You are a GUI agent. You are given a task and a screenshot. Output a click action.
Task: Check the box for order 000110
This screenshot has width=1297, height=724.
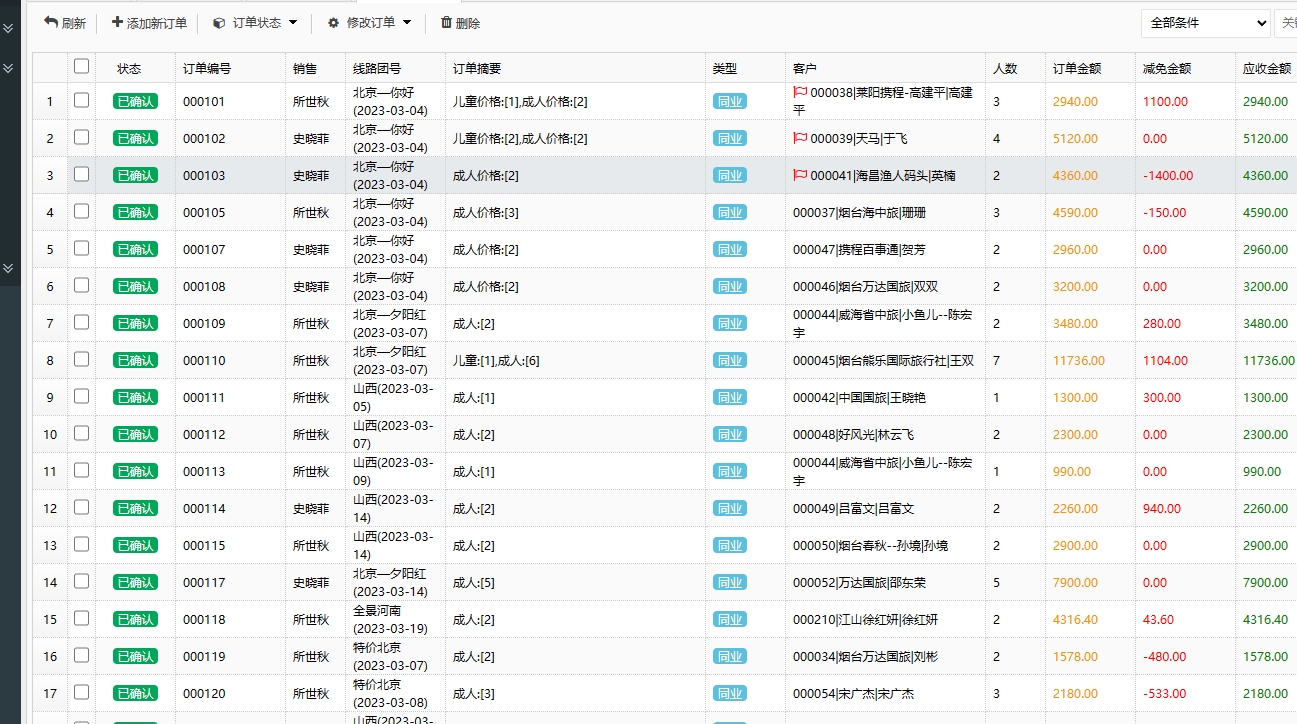pos(81,360)
